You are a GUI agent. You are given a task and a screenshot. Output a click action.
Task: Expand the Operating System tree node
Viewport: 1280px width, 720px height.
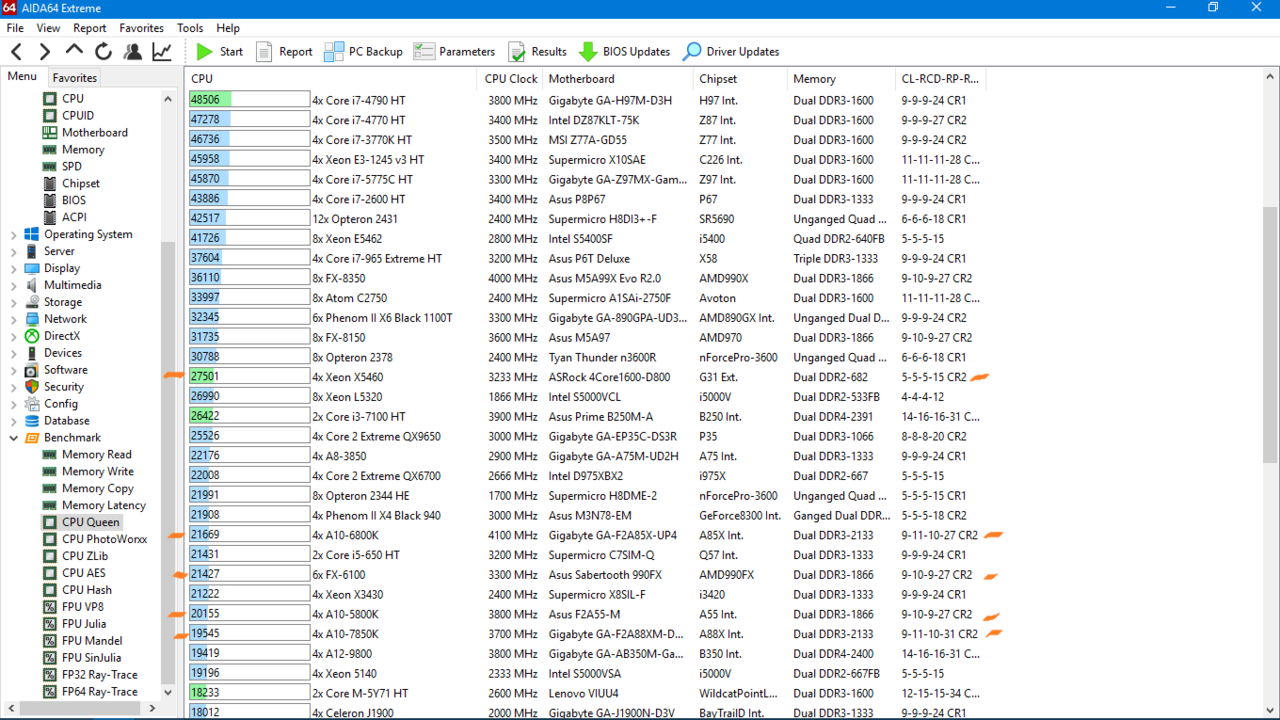(x=14, y=235)
